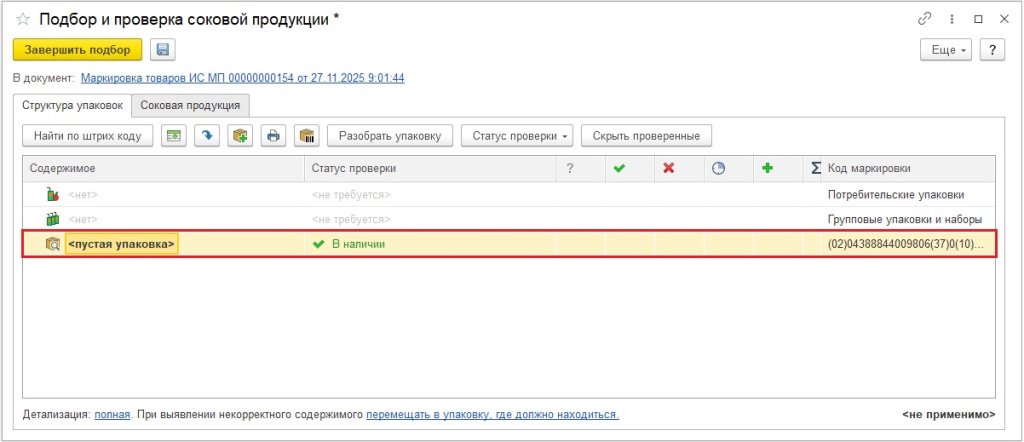Toggle Скрыть проверенные

click(x=646, y=136)
